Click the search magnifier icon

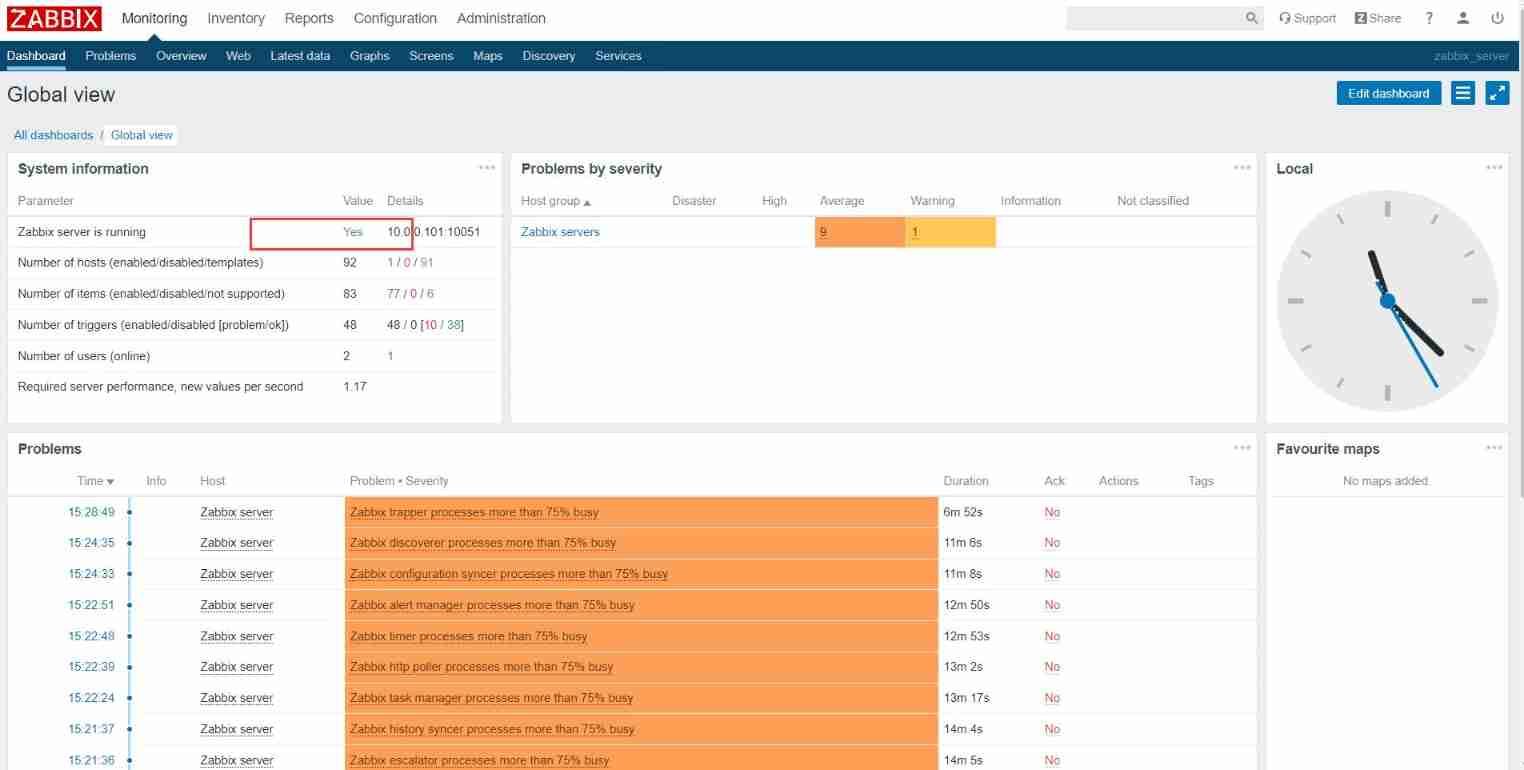point(1252,18)
